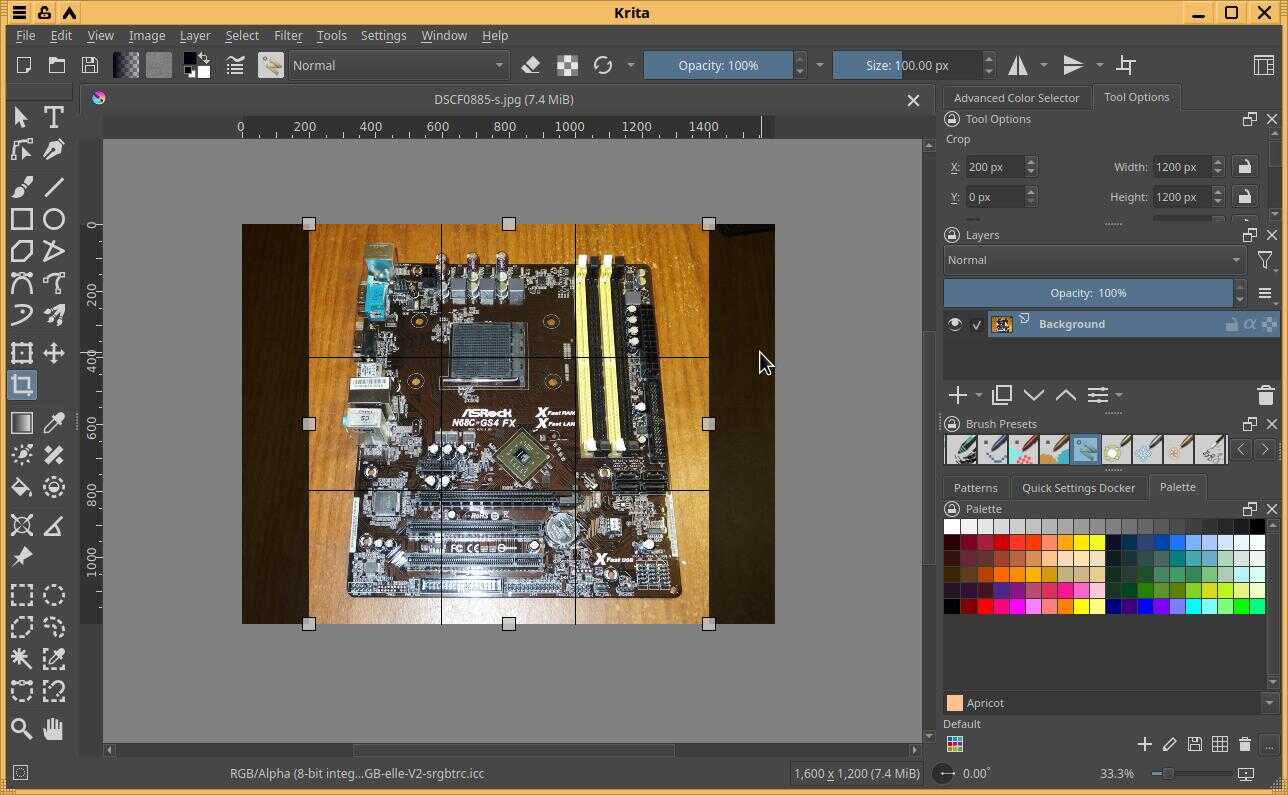Image resolution: width=1288 pixels, height=795 pixels.
Task: Click the Layers Opacity slider
Action: (x=1088, y=293)
